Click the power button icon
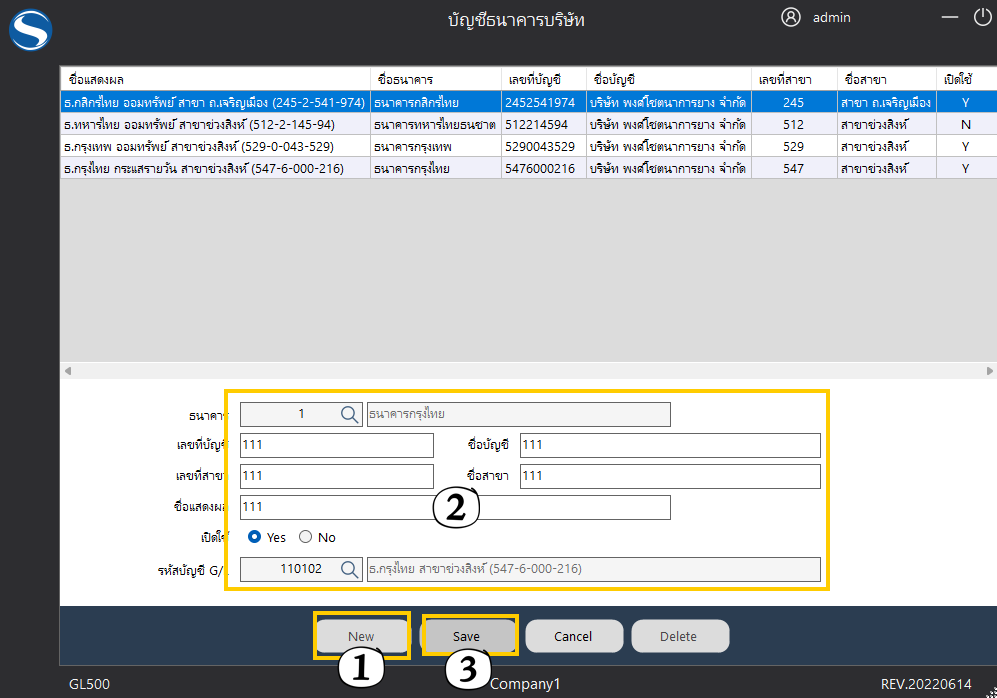The width and height of the screenshot is (997, 698). pos(982,17)
